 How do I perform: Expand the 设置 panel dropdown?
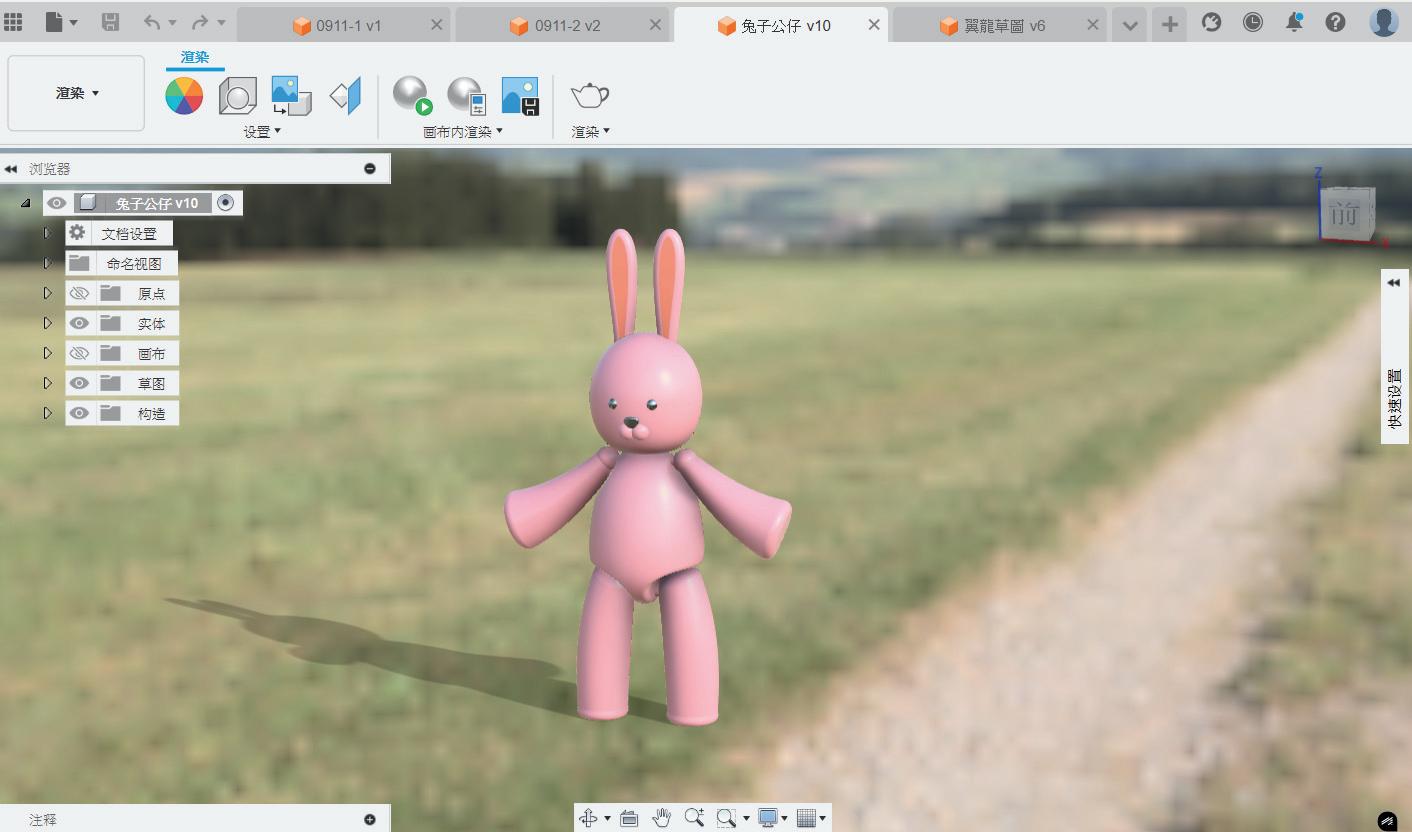point(263,131)
